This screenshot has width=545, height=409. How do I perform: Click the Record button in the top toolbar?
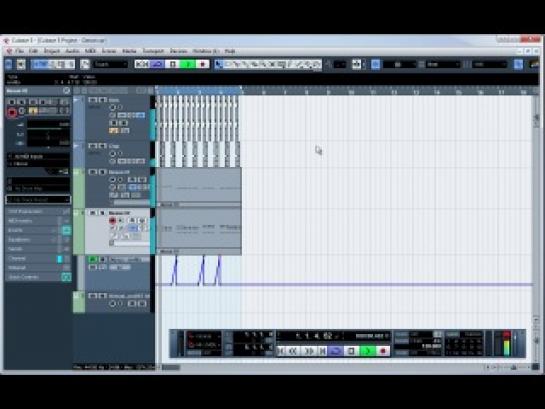click(202, 64)
